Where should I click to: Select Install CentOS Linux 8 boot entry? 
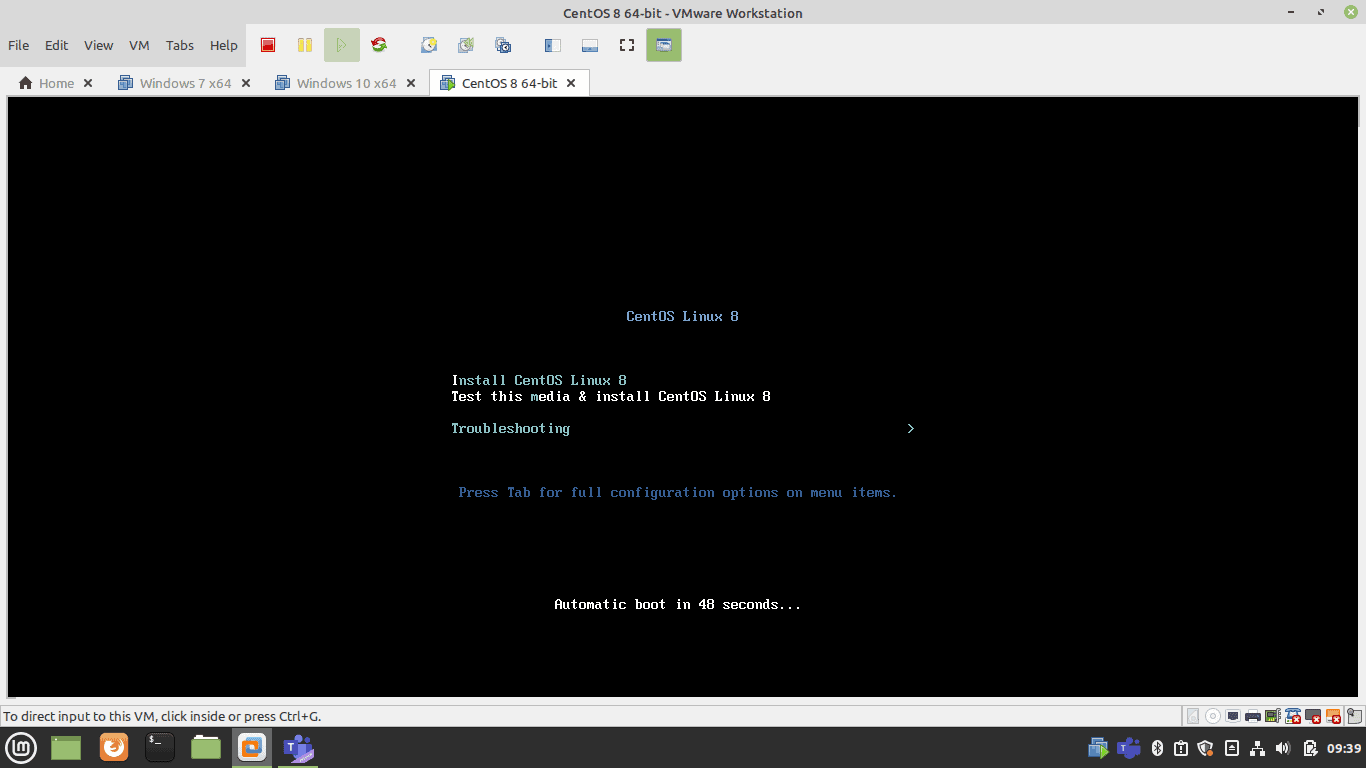(539, 380)
